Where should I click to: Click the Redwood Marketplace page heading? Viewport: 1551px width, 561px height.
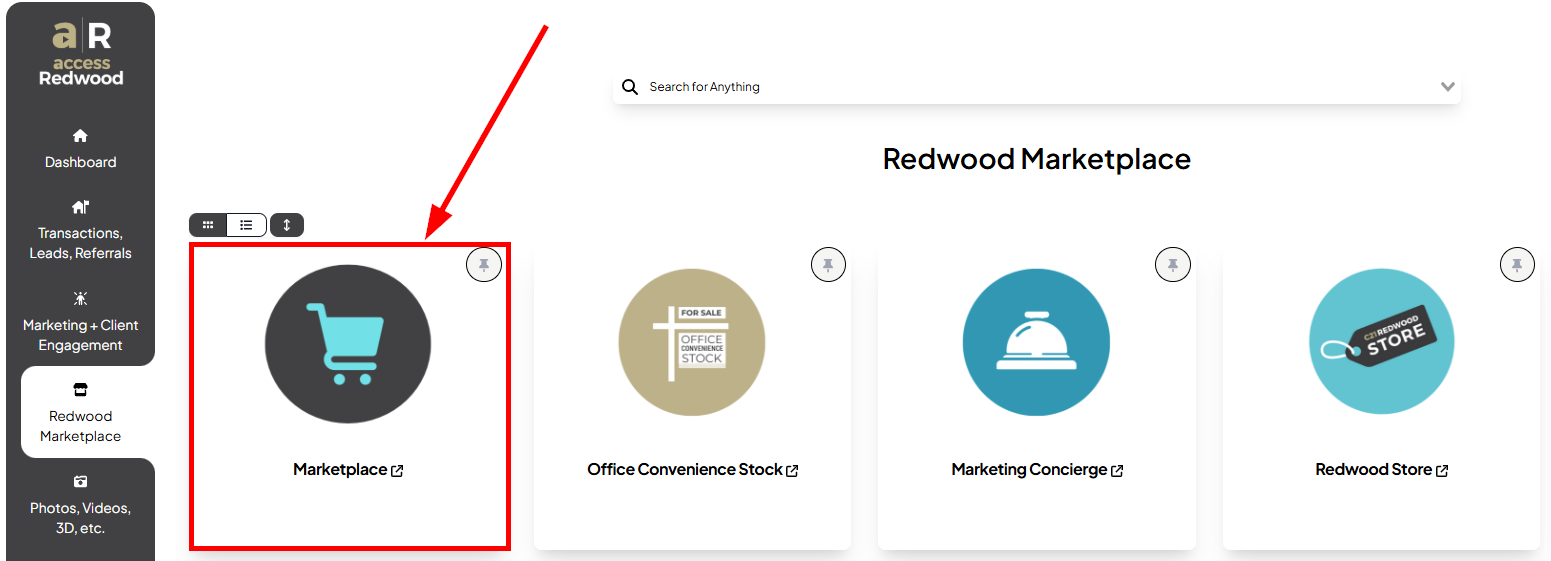1037,159
